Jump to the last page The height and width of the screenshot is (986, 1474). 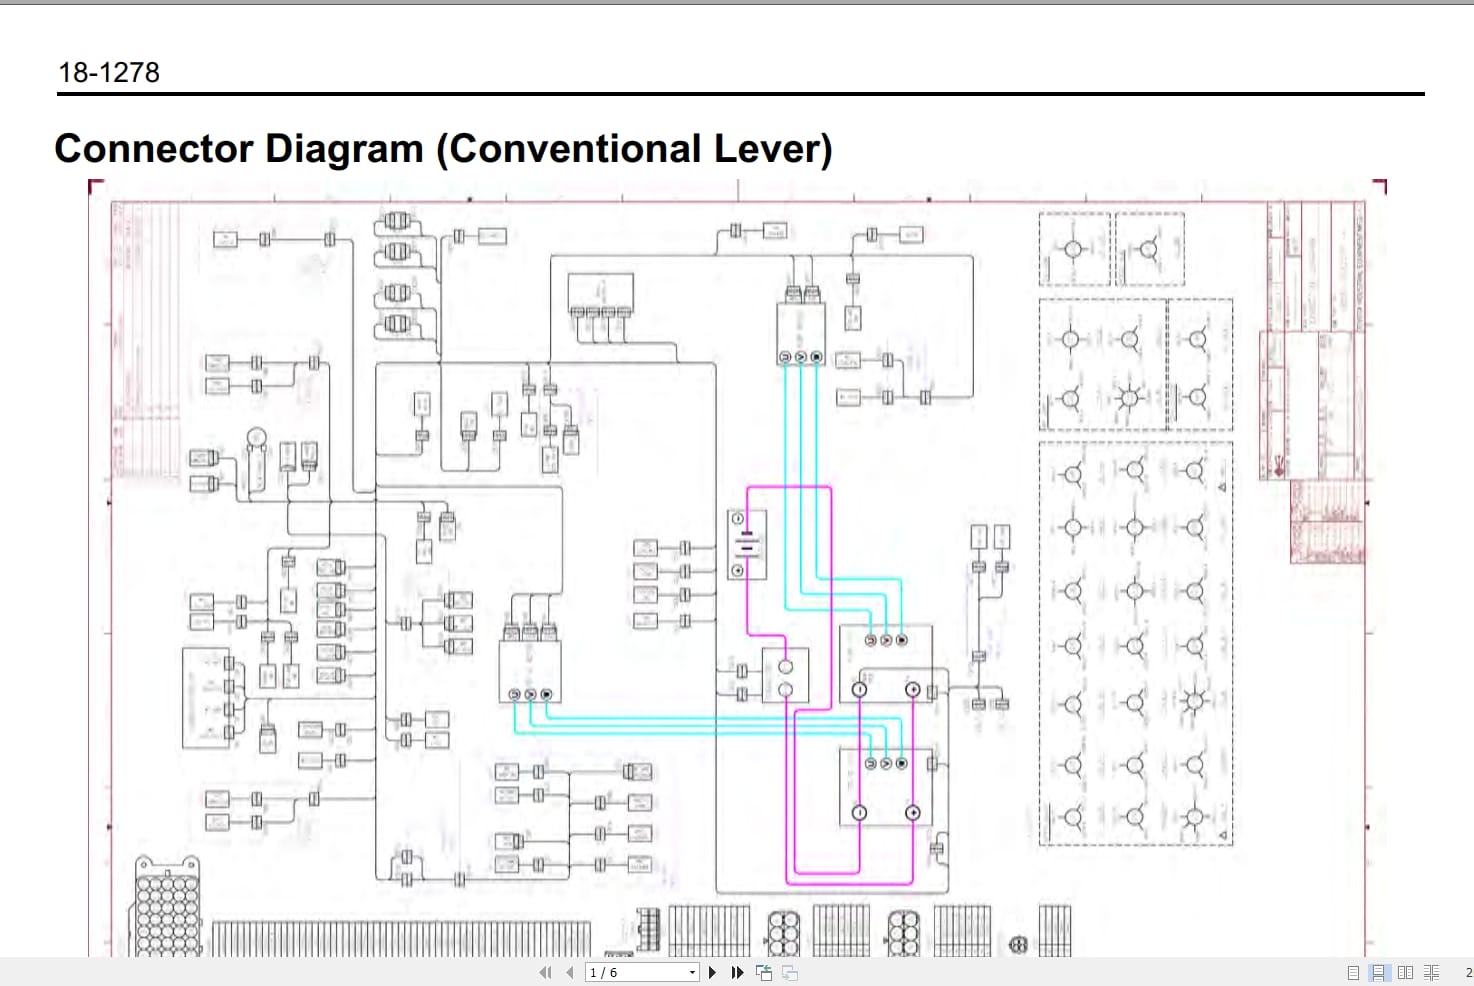click(738, 972)
